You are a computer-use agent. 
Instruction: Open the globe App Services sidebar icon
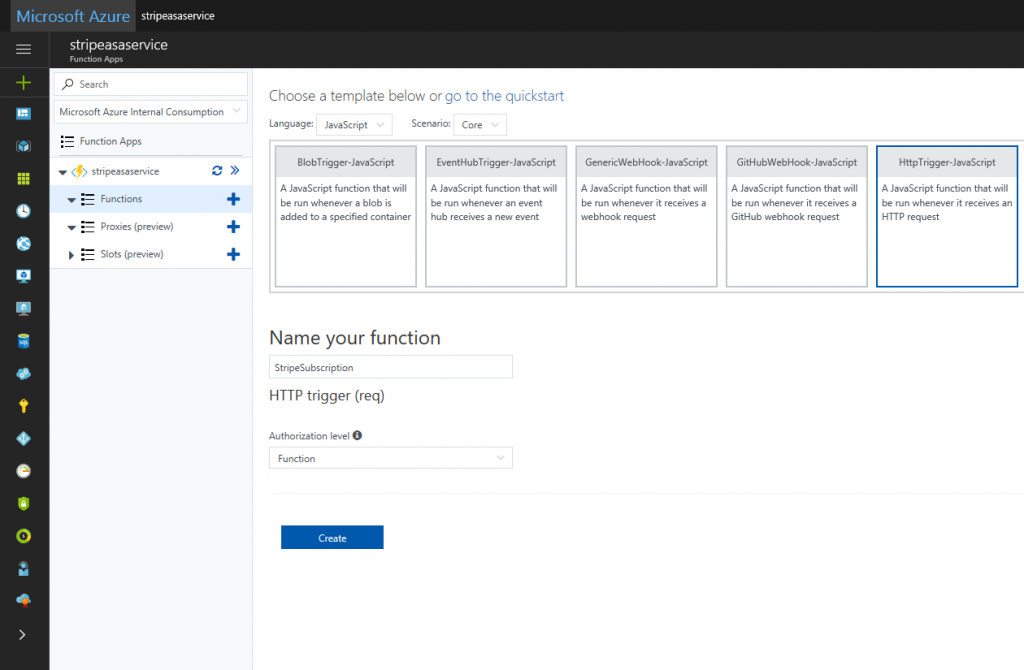point(24,244)
